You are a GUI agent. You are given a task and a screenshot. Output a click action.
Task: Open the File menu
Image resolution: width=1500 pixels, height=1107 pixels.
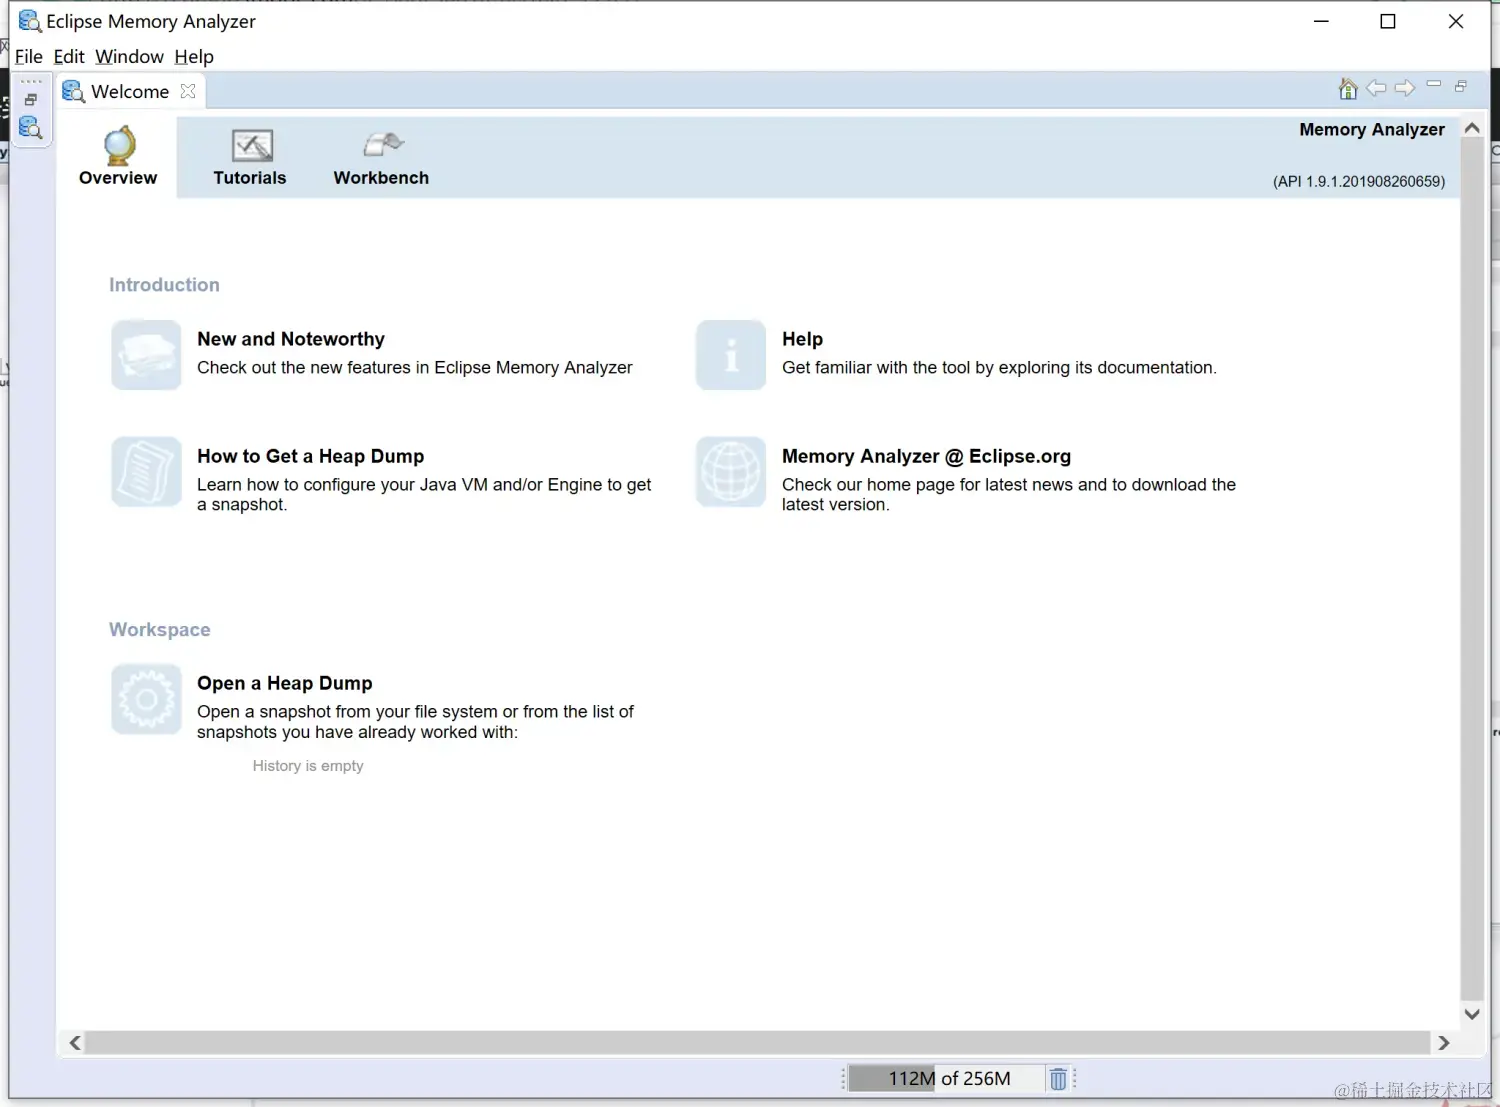click(29, 57)
